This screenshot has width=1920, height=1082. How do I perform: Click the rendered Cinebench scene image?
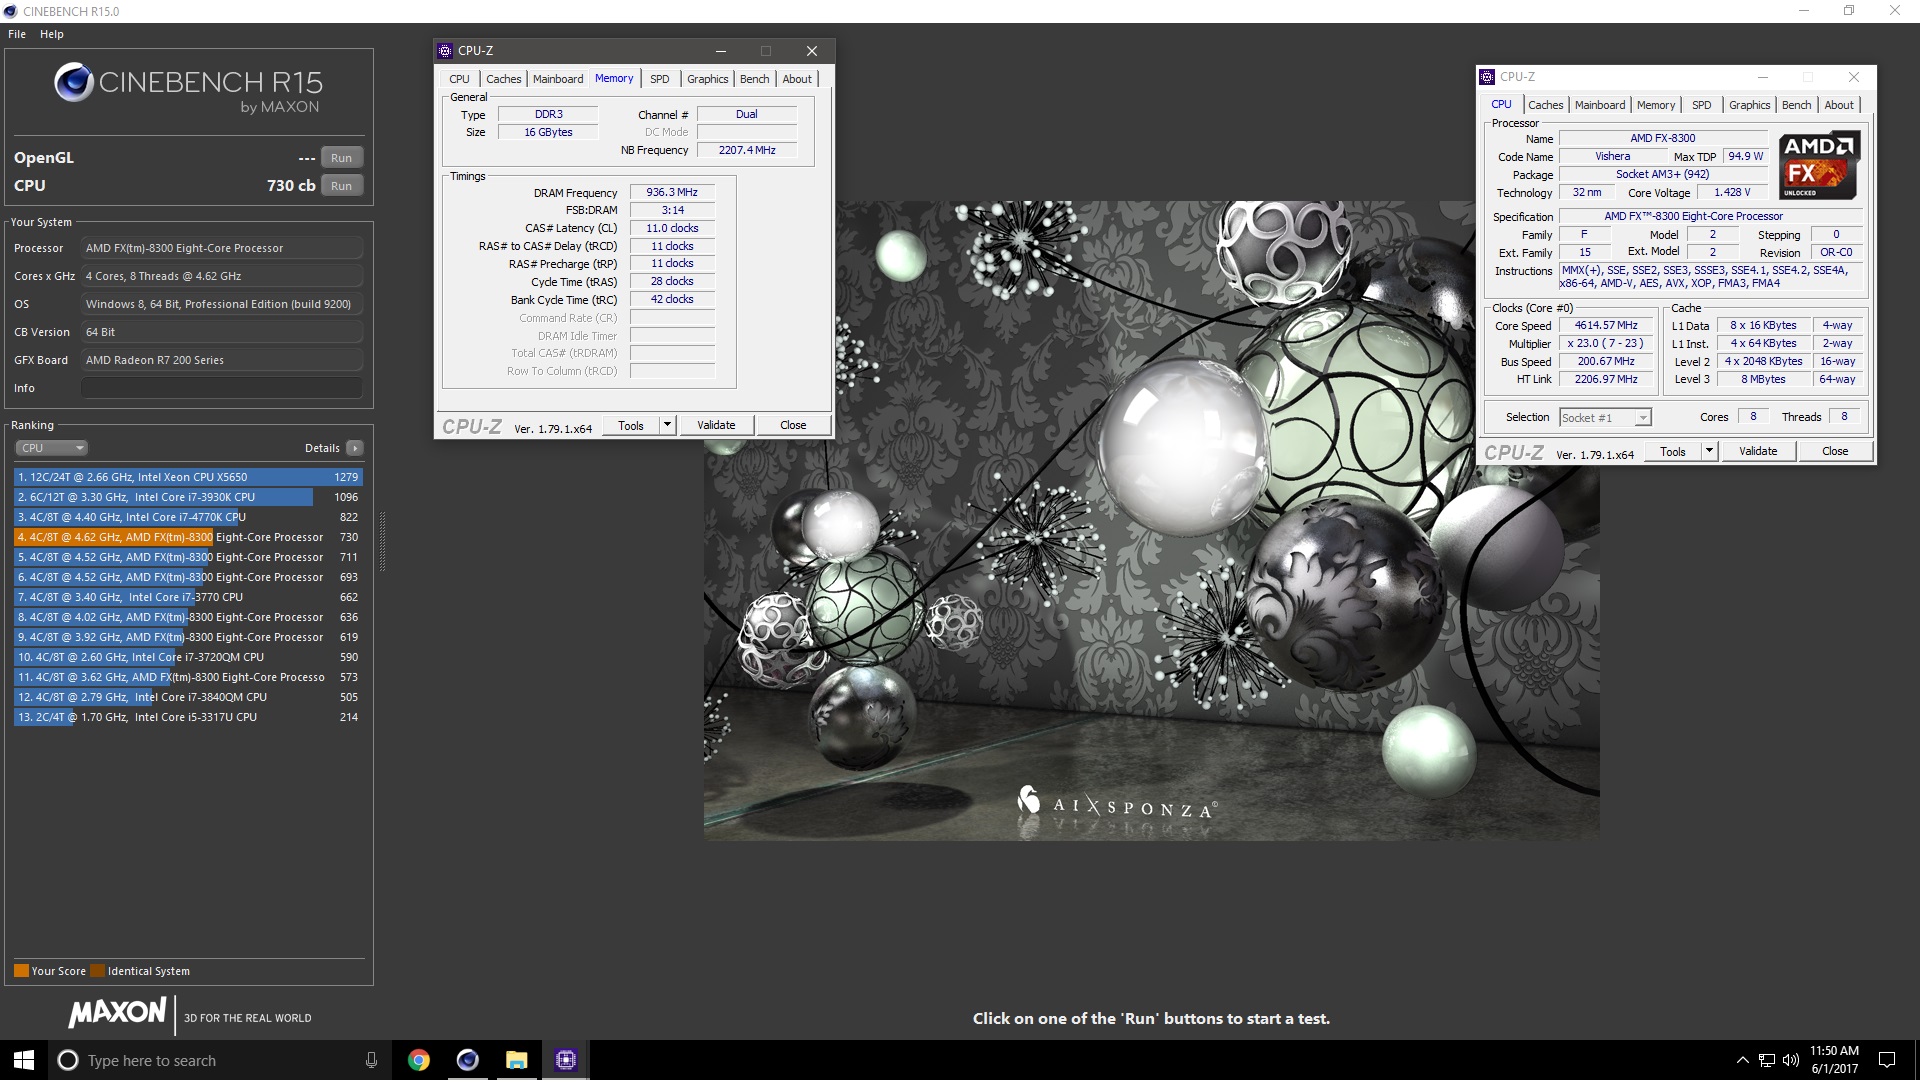point(1151,520)
